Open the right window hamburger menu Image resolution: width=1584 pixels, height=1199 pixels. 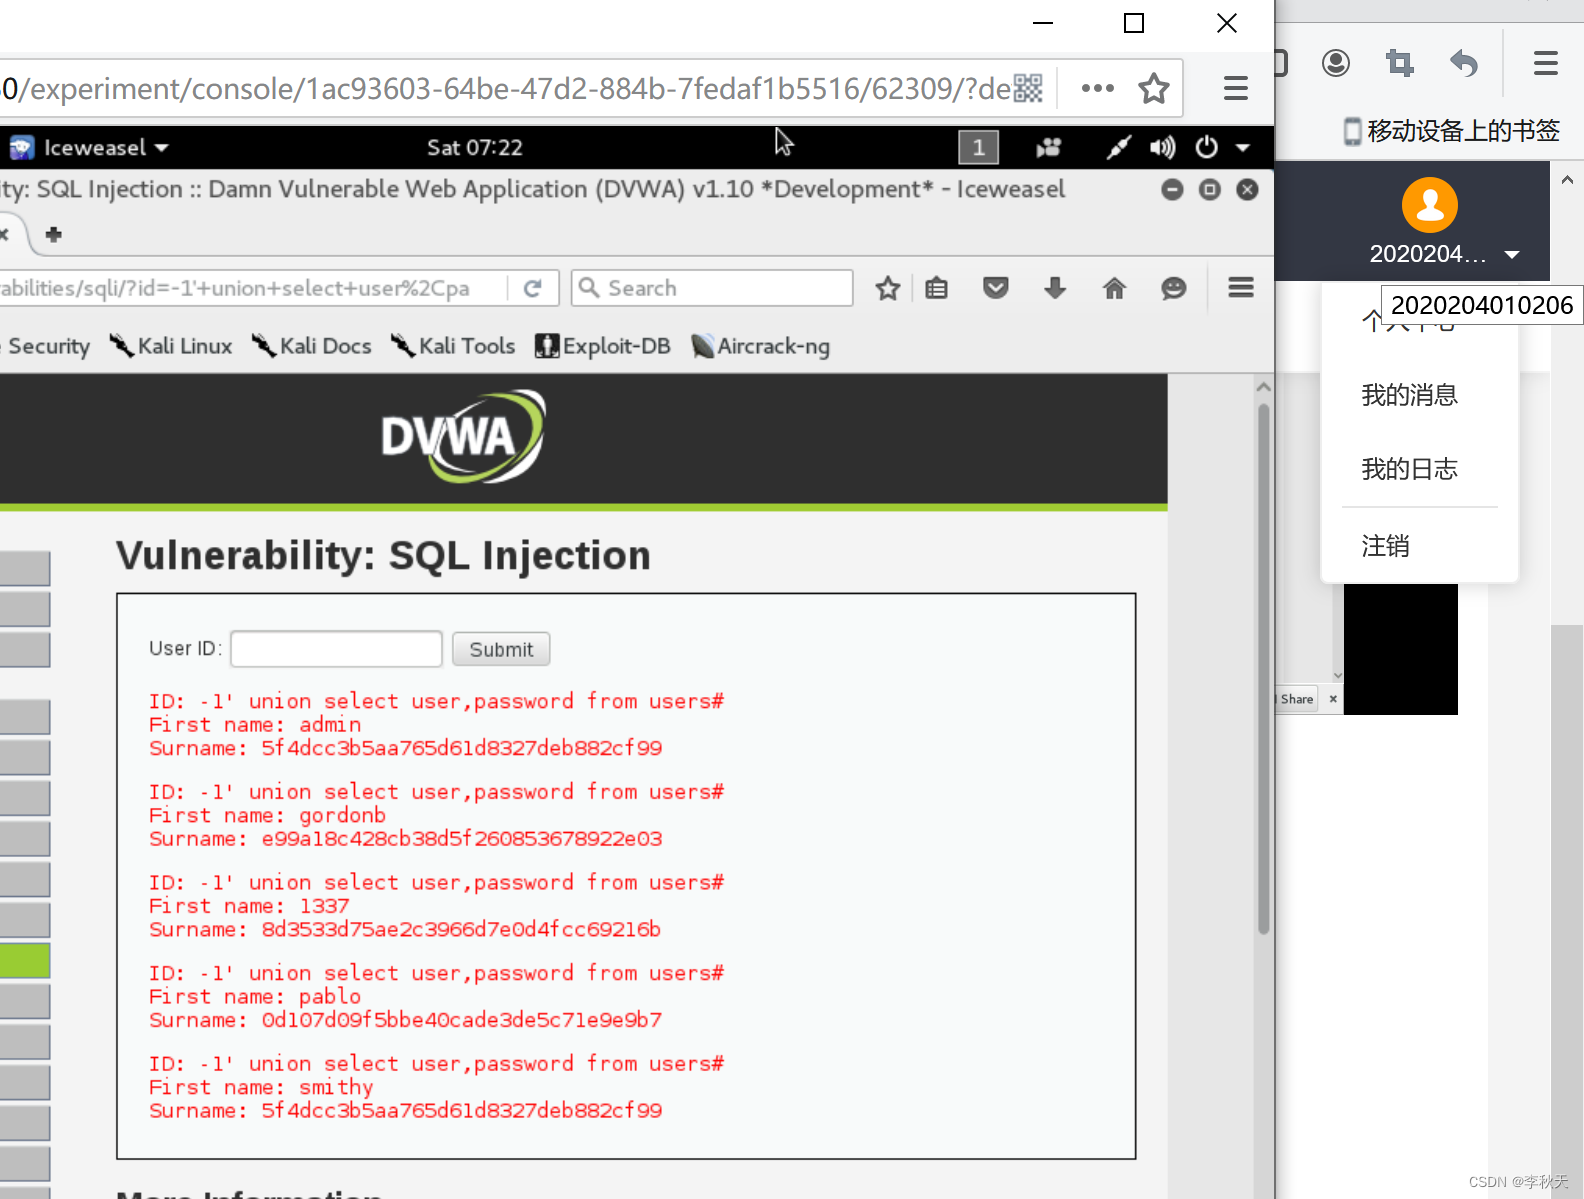(x=1546, y=64)
